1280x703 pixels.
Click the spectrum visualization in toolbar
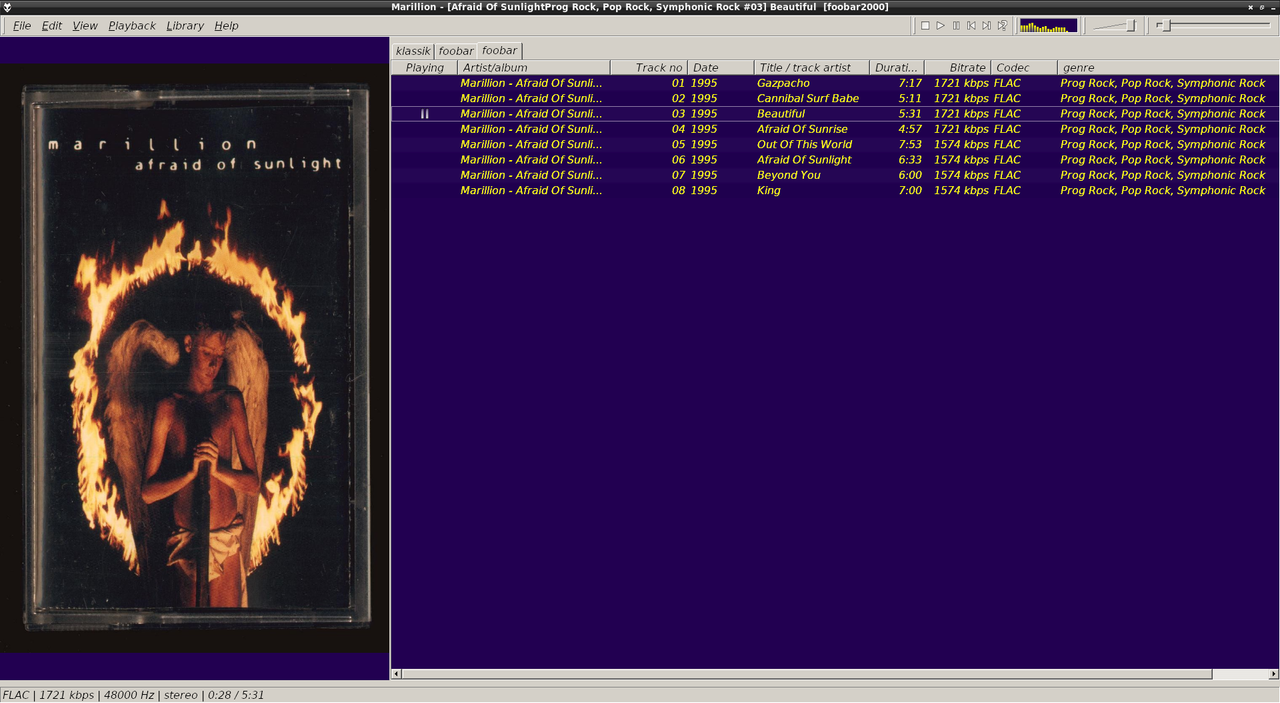[1048, 26]
